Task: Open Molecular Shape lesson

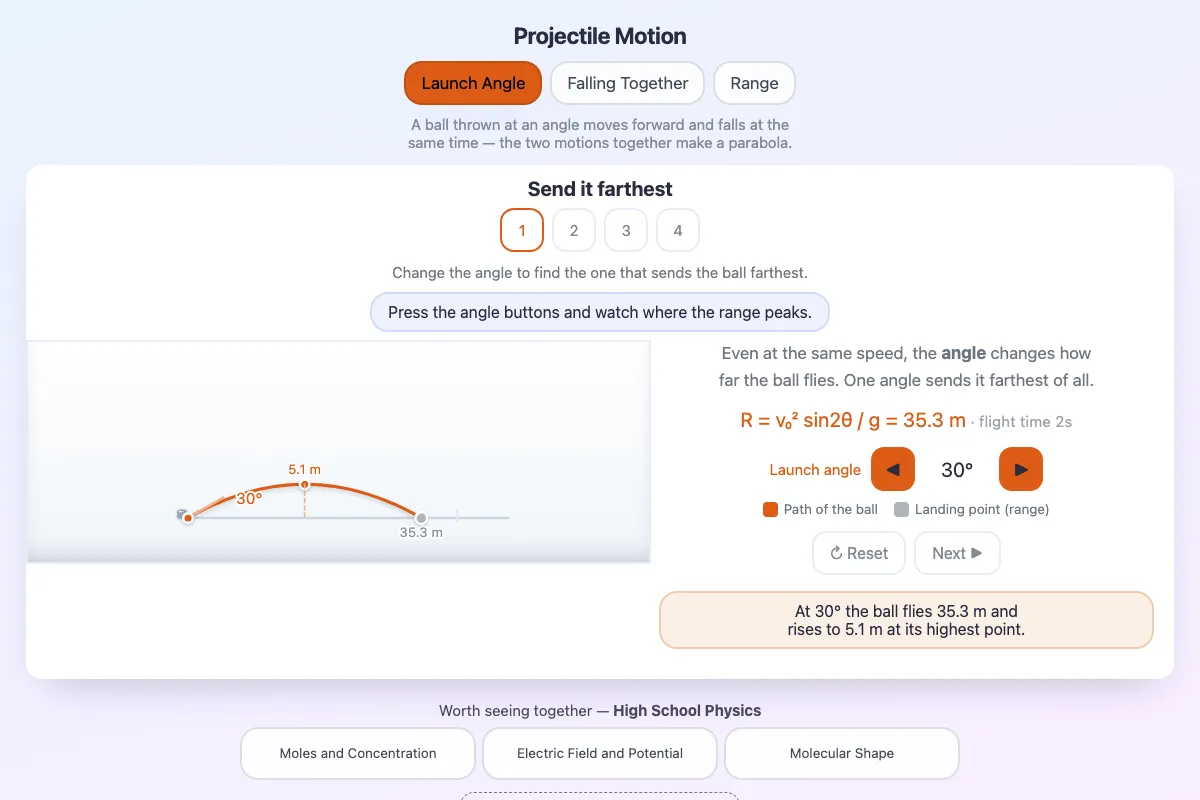Action: pyautogui.click(x=842, y=753)
